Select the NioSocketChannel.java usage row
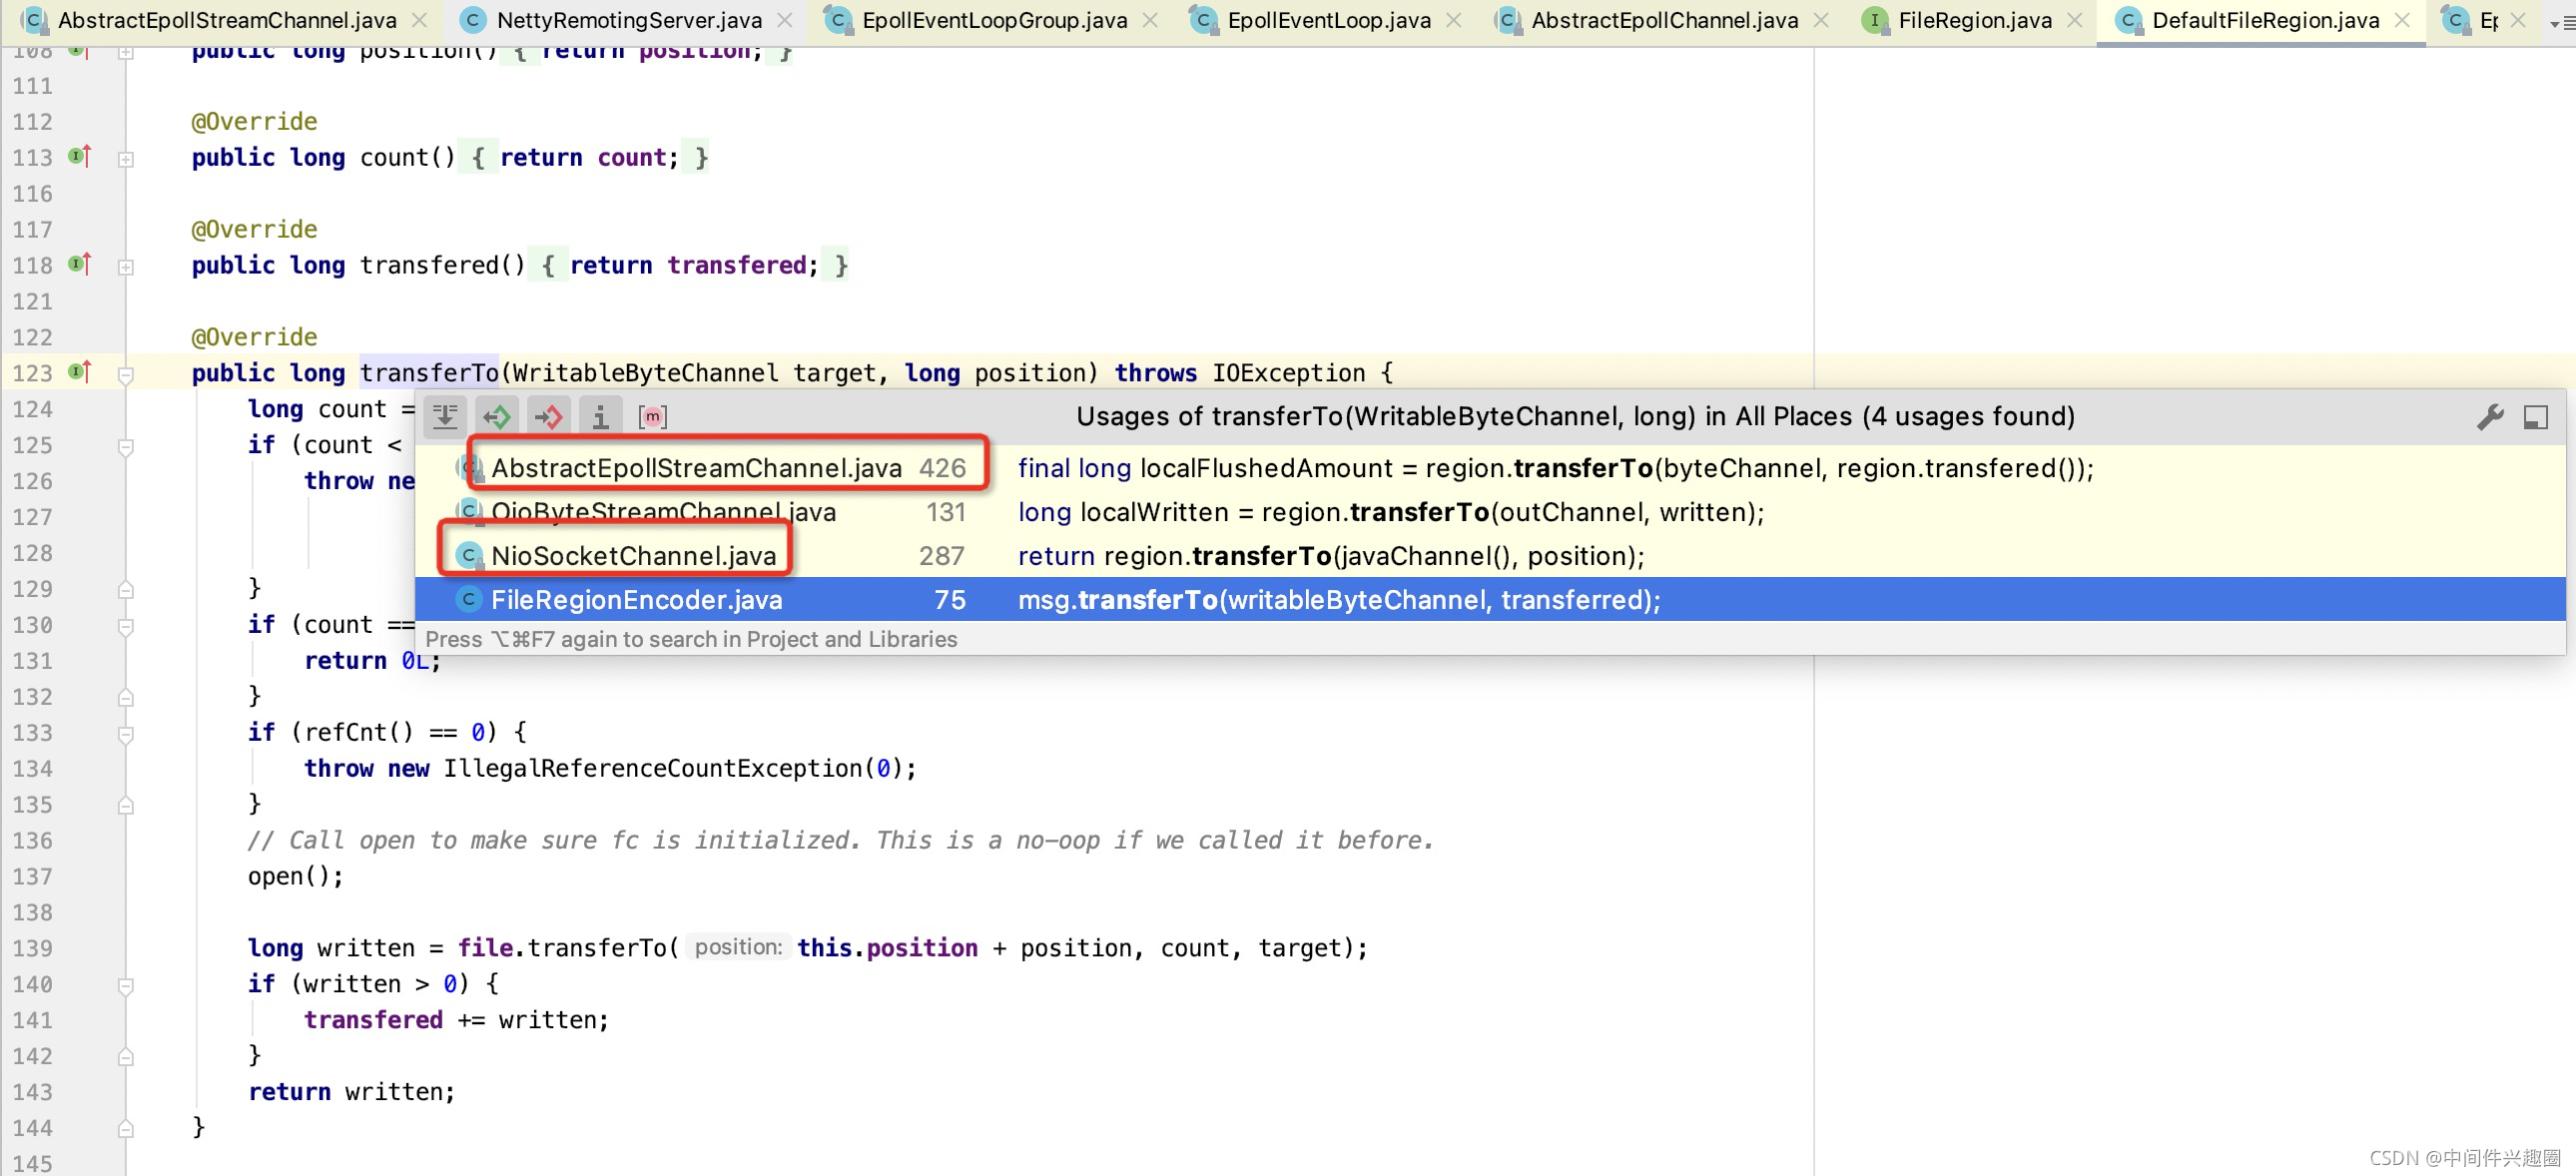Viewport: 2576px width, 1176px height. [x=632, y=556]
